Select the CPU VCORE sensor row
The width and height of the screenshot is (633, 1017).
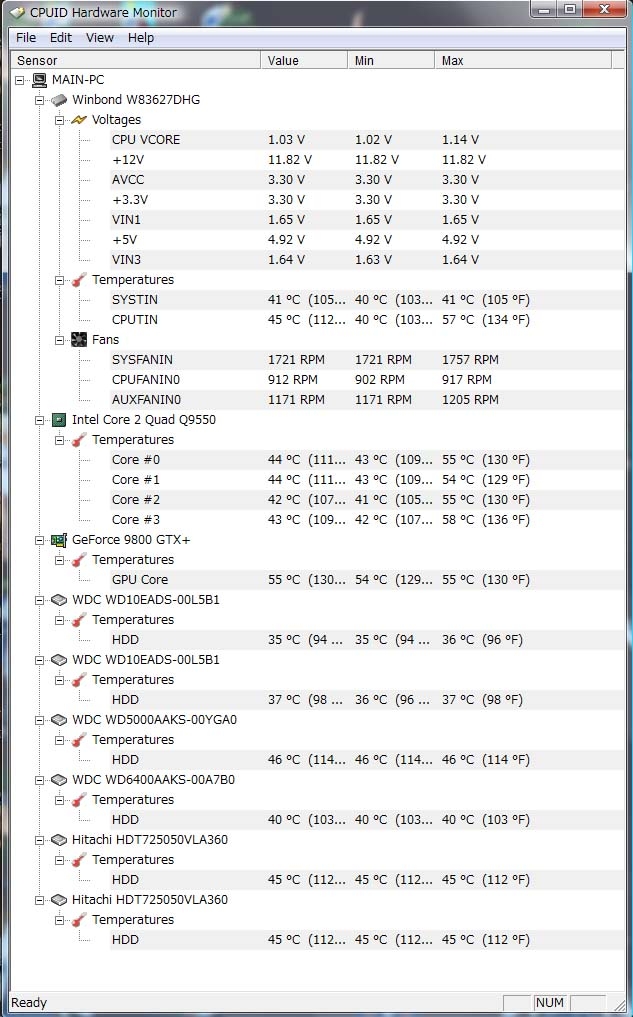[x=146, y=140]
